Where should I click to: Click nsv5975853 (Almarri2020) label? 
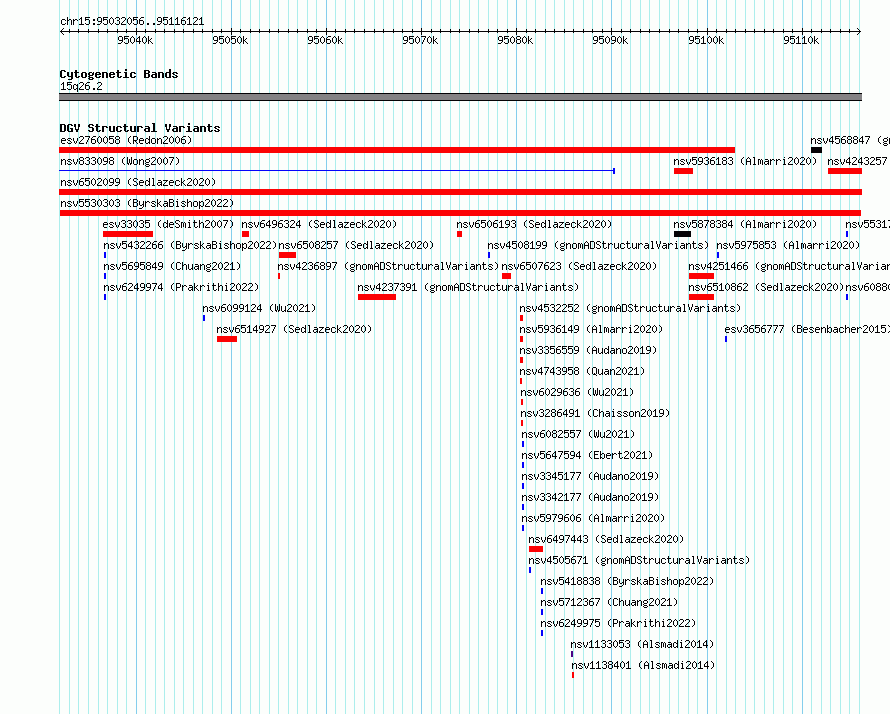[788, 245]
